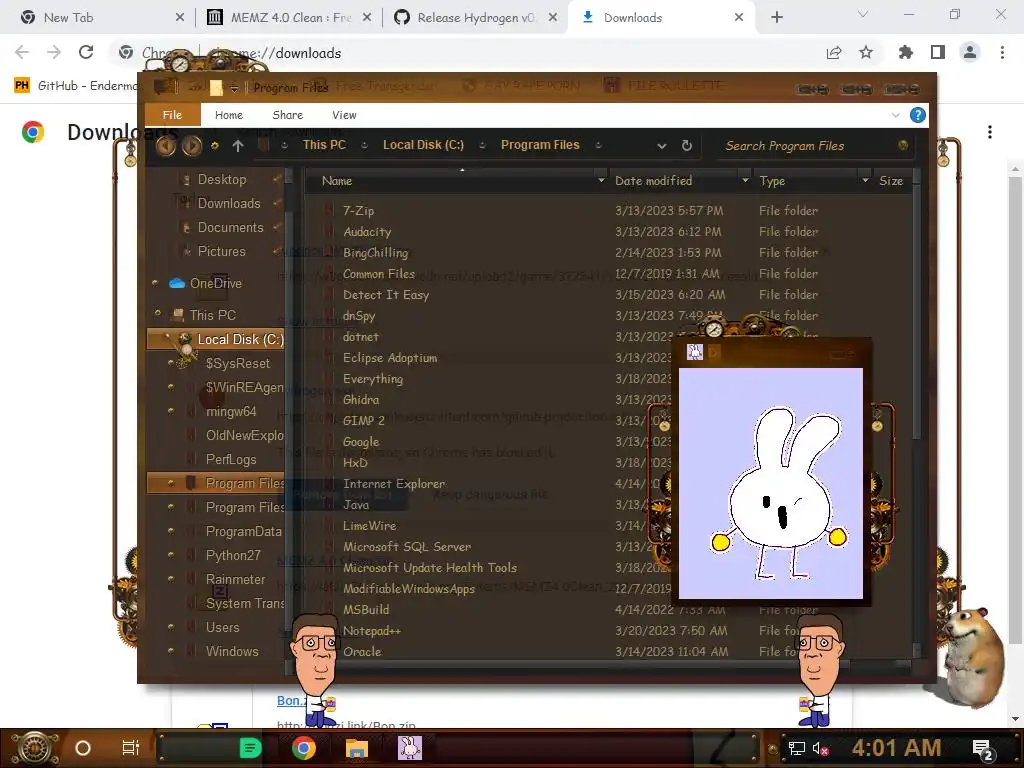Select the Rainmeter folder in the tree

pyautogui.click(x=235, y=579)
